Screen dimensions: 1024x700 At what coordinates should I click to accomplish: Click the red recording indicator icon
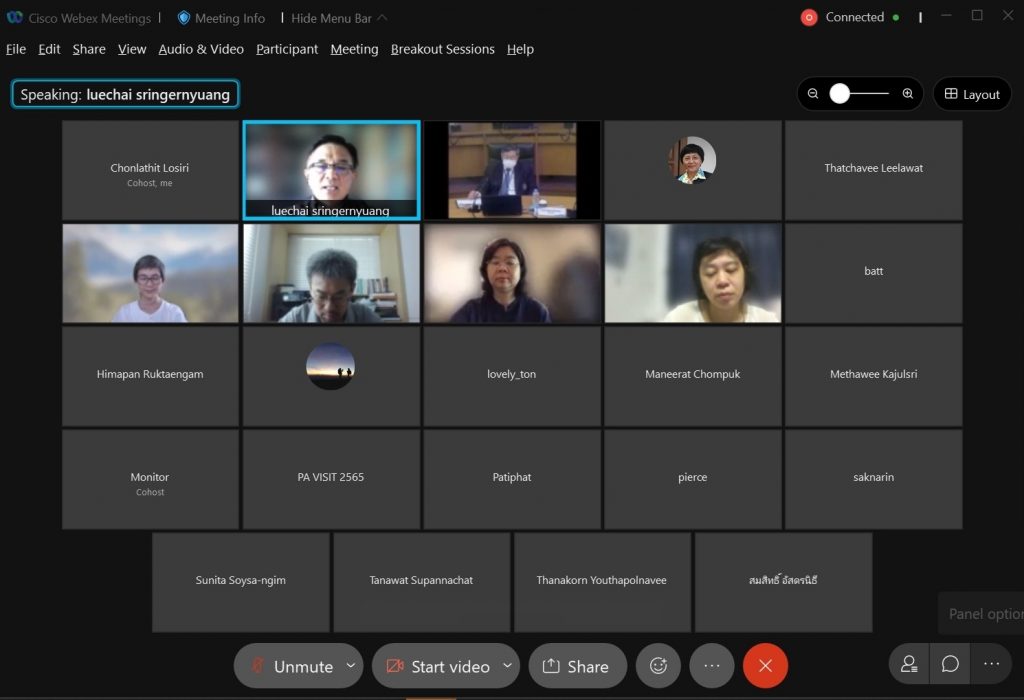coord(809,17)
